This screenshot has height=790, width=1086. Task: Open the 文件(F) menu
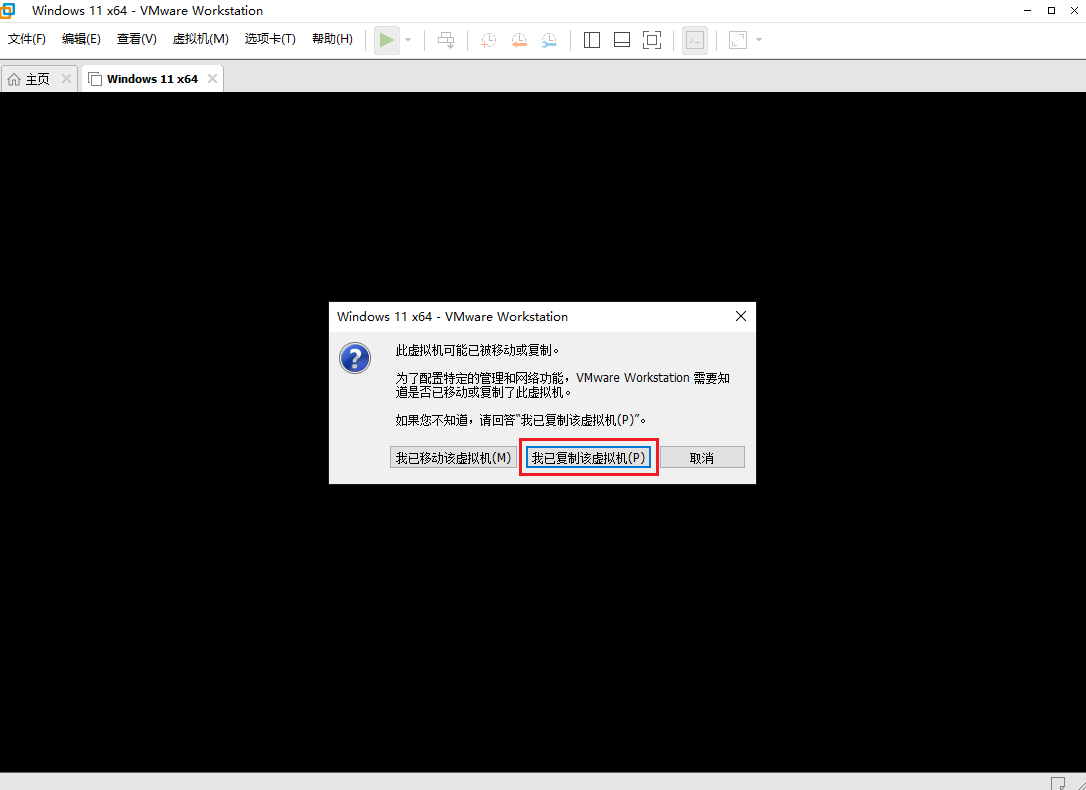coord(27,39)
